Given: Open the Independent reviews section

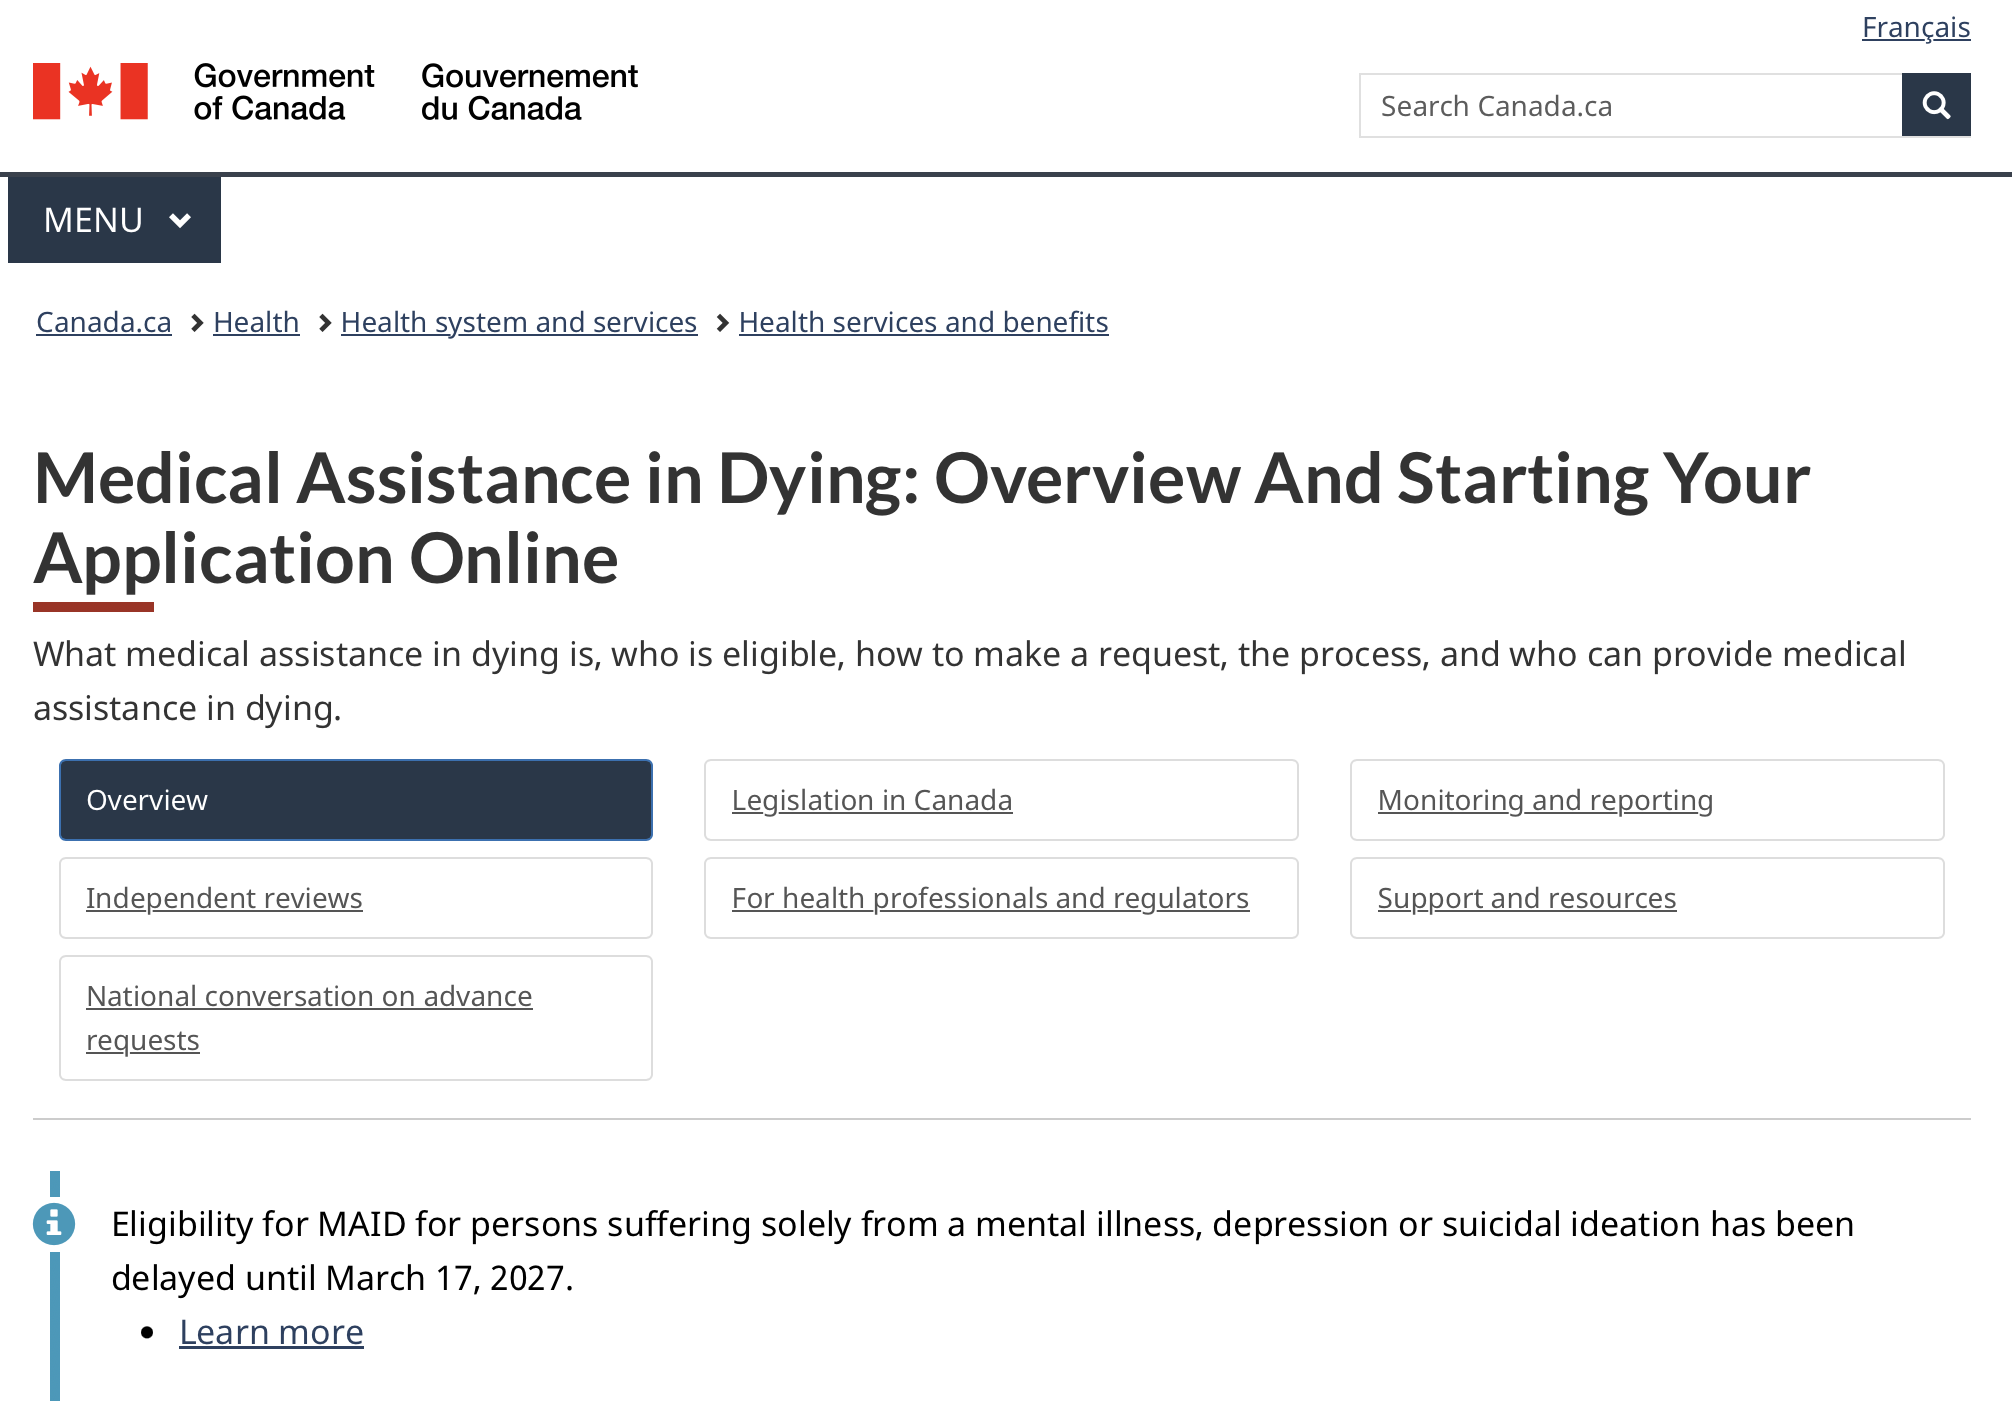Looking at the screenshot, I should click(224, 898).
